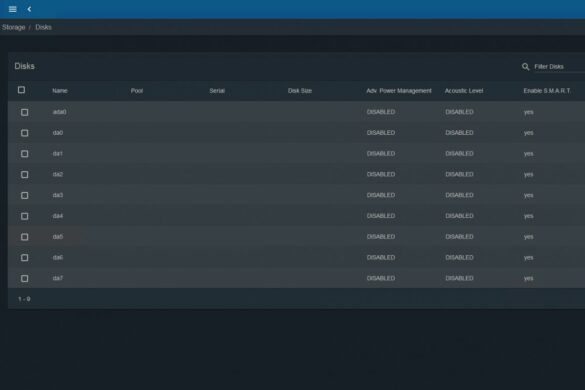Image resolution: width=585 pixels, height=390 pixels.
Task: Tick the da2 row checkbox
Action: tap(25, 174)
